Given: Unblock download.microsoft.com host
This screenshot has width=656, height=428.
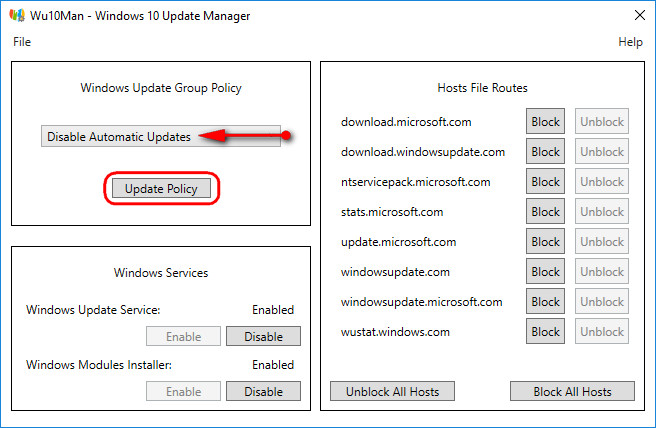Looking at the screenshot, I should (602, 121).
